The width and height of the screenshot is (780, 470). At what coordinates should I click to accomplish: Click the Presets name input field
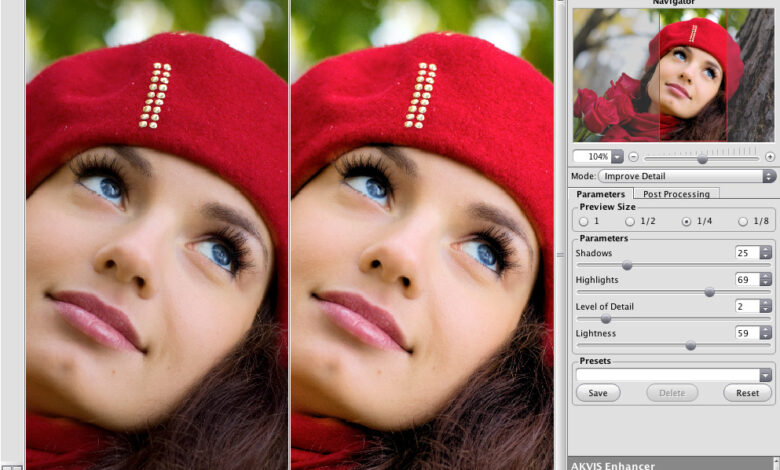click(668, 375)
